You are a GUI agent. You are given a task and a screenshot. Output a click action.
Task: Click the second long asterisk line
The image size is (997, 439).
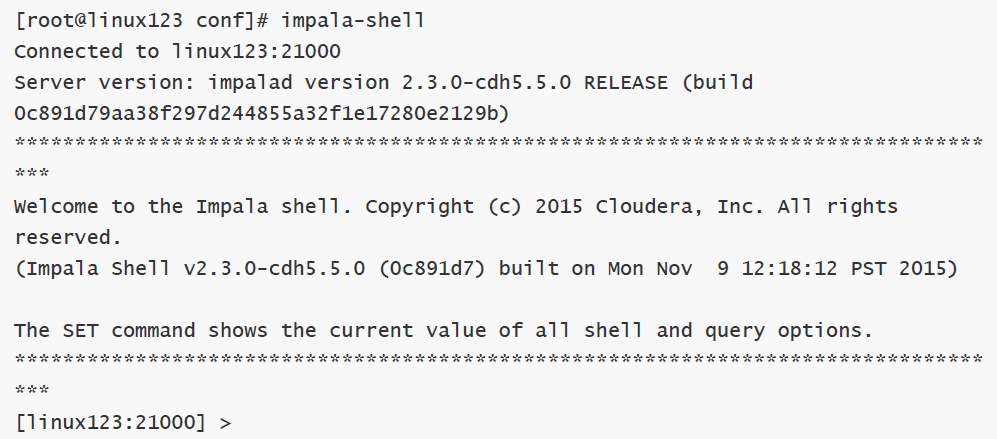(498, 361)
